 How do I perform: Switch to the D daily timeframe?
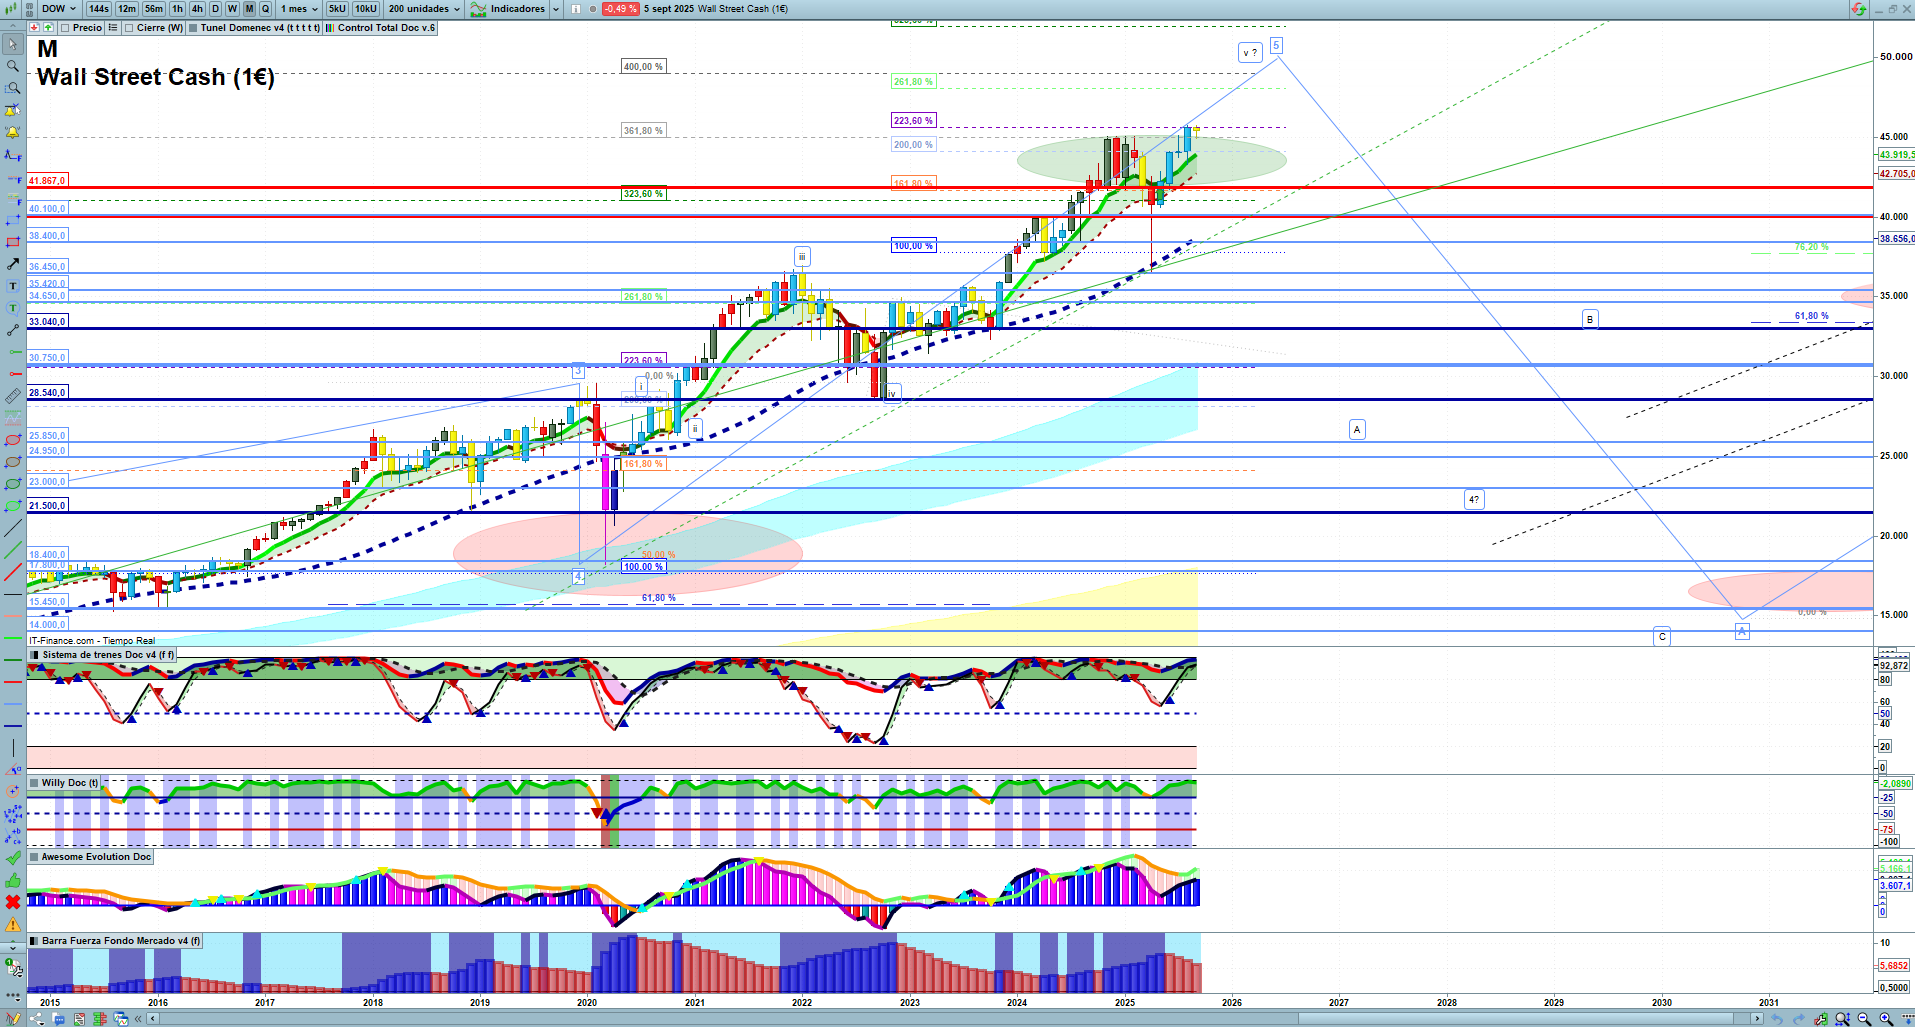(x=215, y=9)
